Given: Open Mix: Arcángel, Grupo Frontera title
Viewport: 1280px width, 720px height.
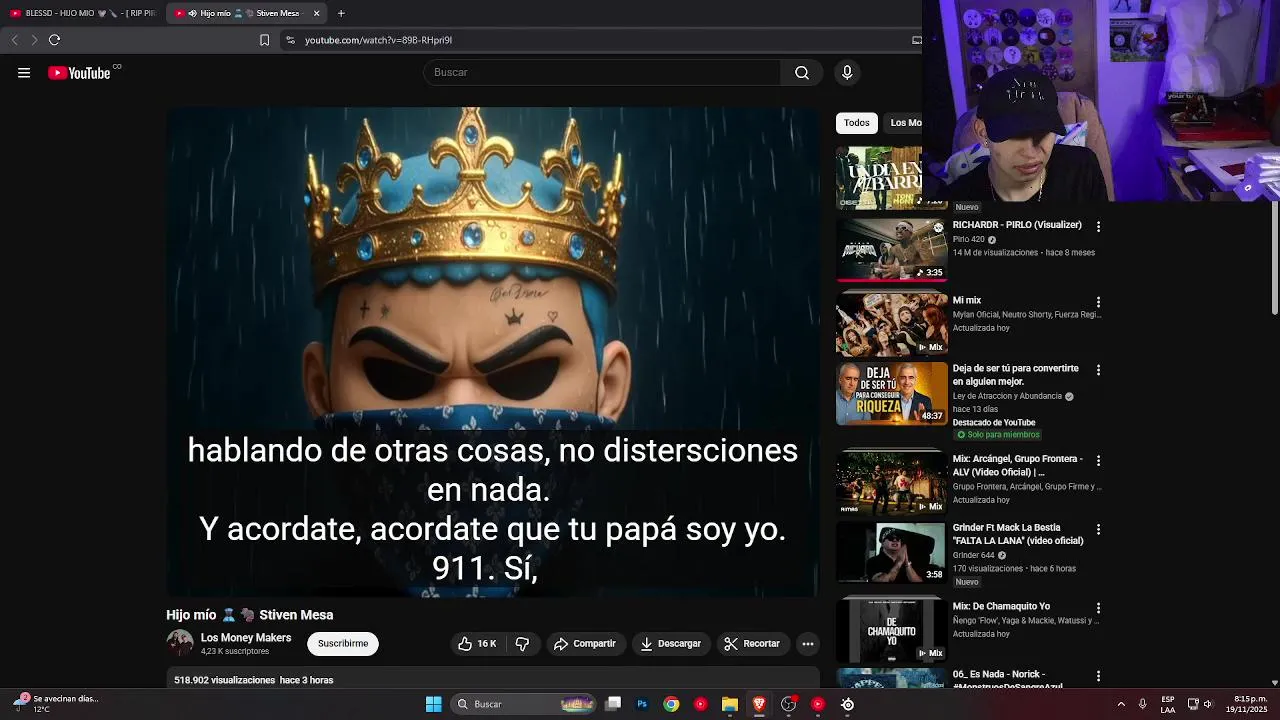Looking at the screenshot, I should (1017, 465).
